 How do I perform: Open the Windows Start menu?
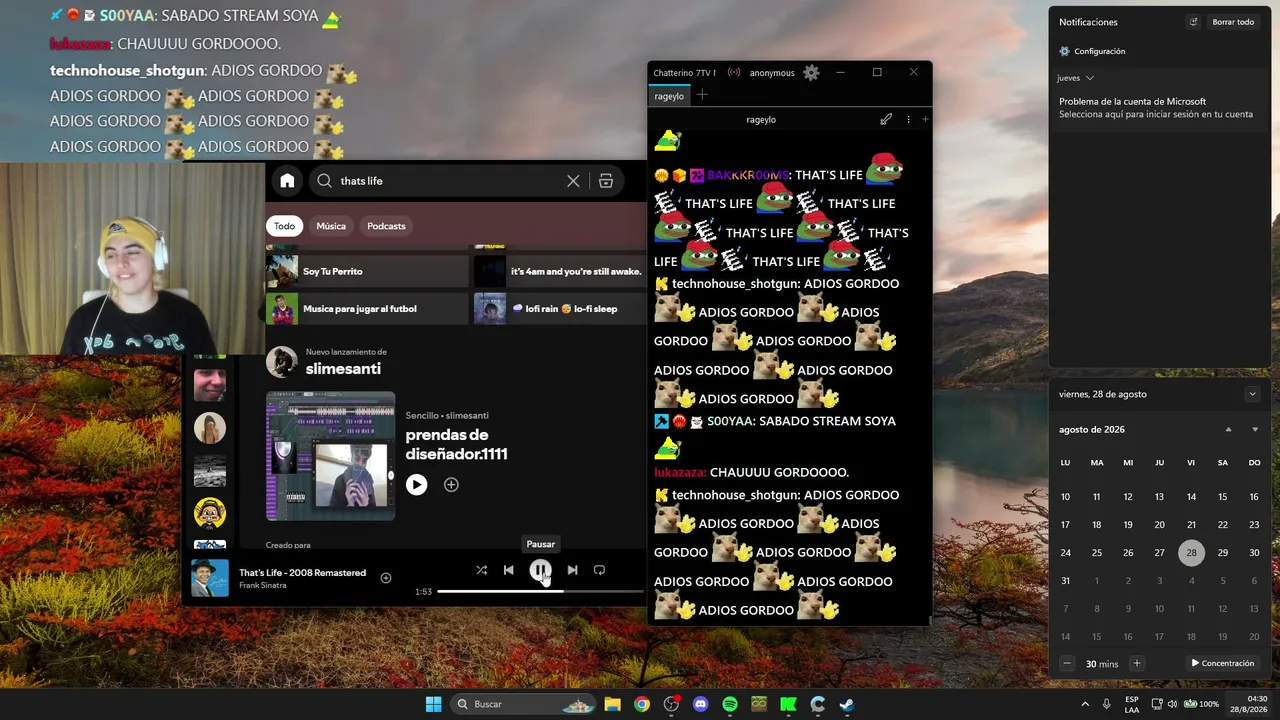(x=433, y=704)
